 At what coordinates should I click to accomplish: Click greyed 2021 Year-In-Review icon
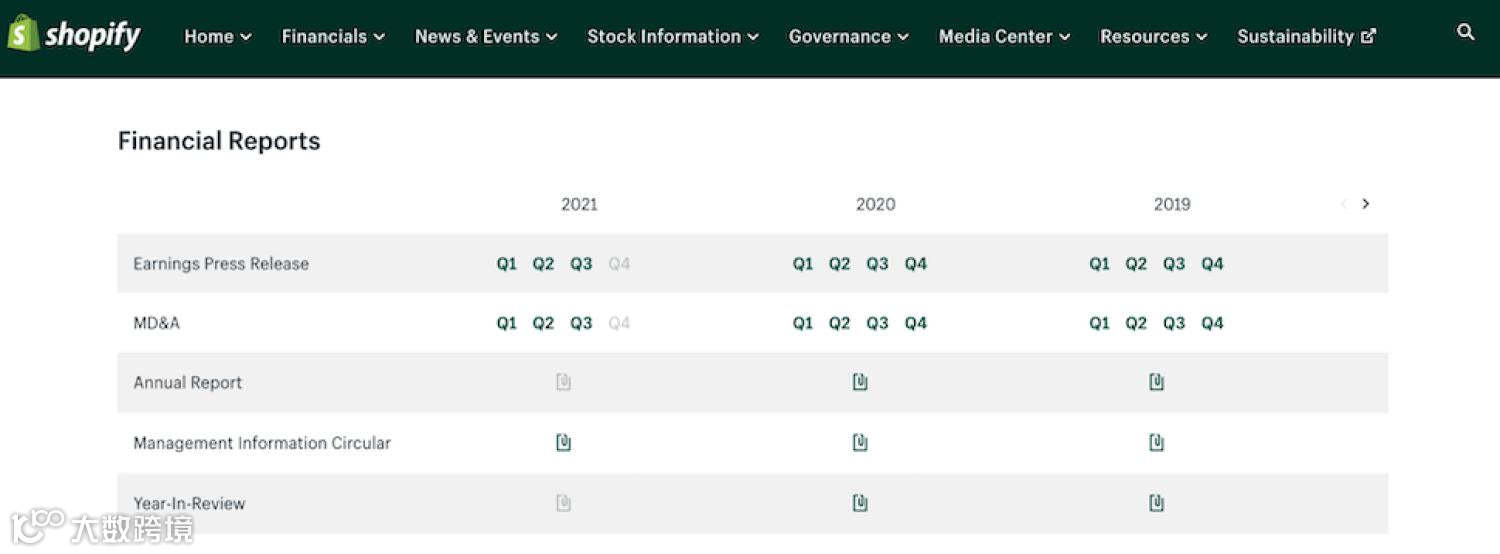[563, 502]
